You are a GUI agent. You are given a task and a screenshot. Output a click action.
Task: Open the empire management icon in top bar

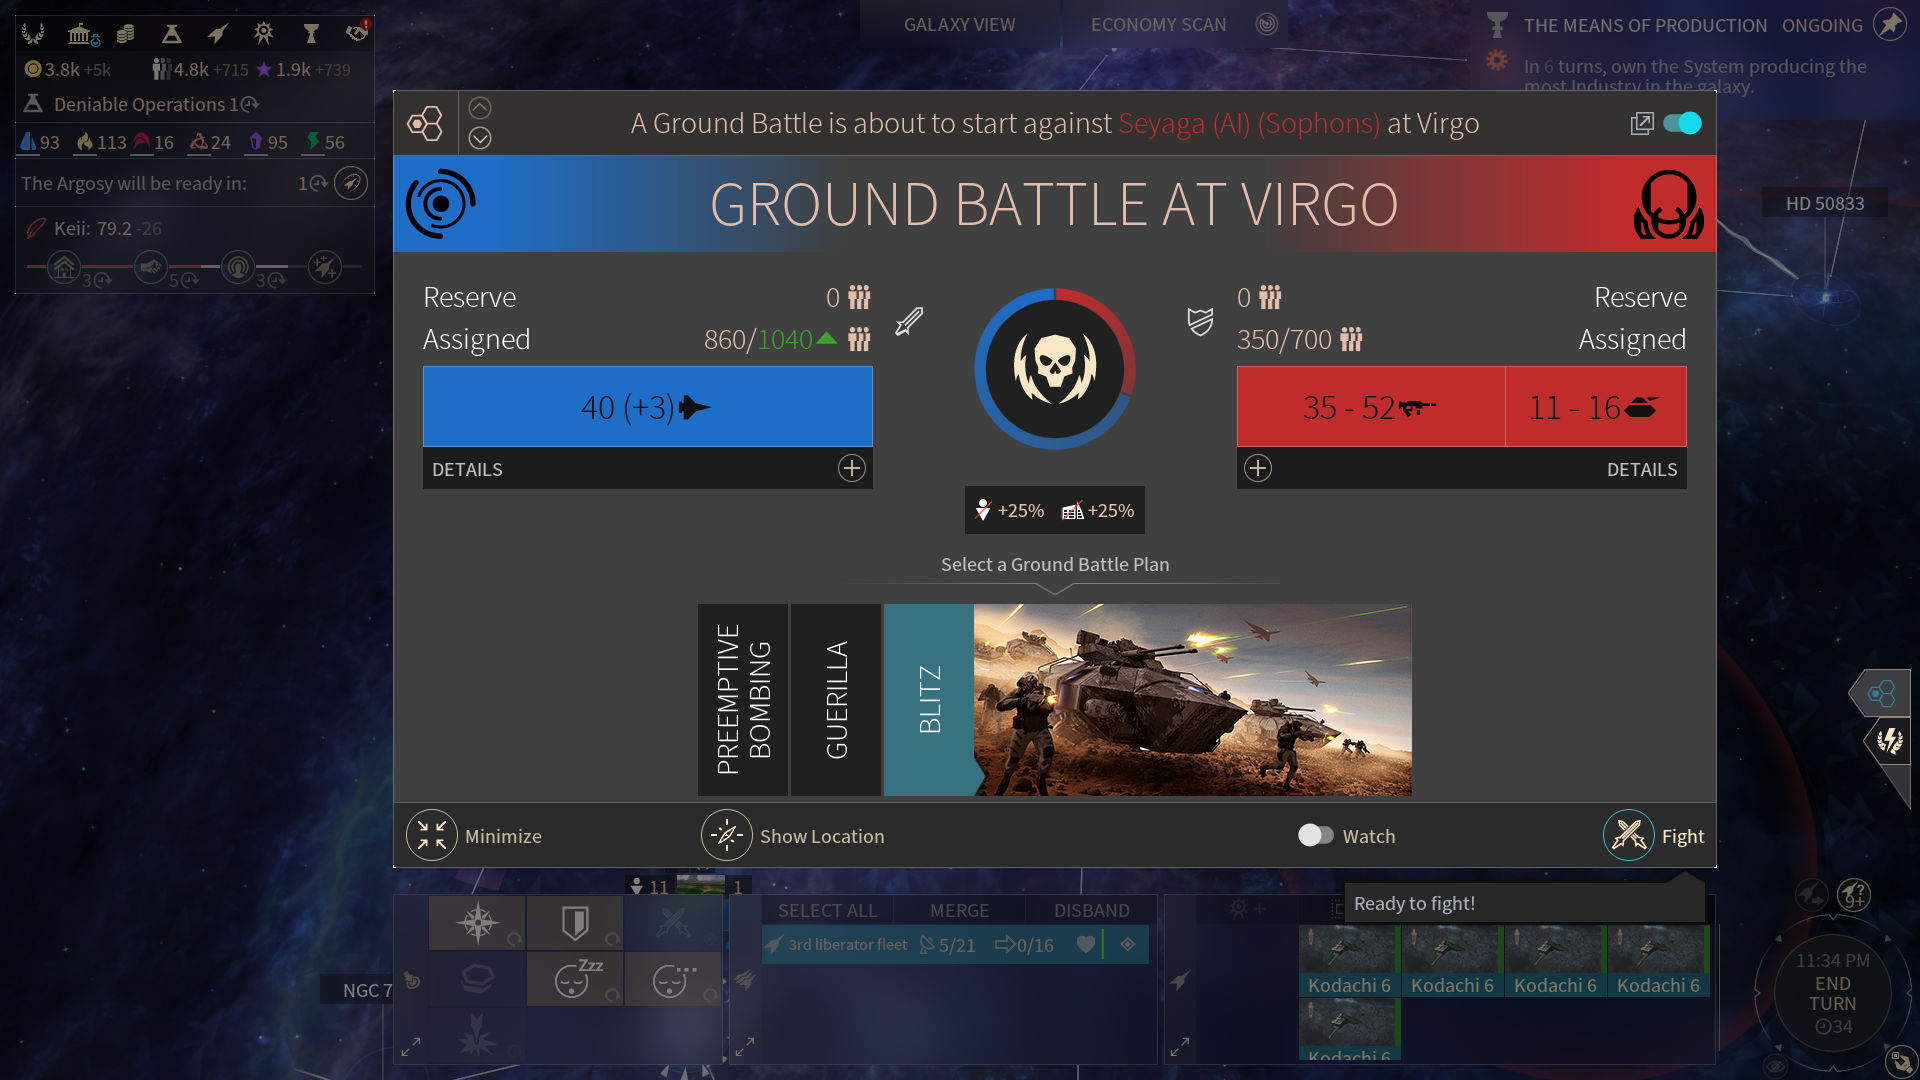(x=33, y=34)
